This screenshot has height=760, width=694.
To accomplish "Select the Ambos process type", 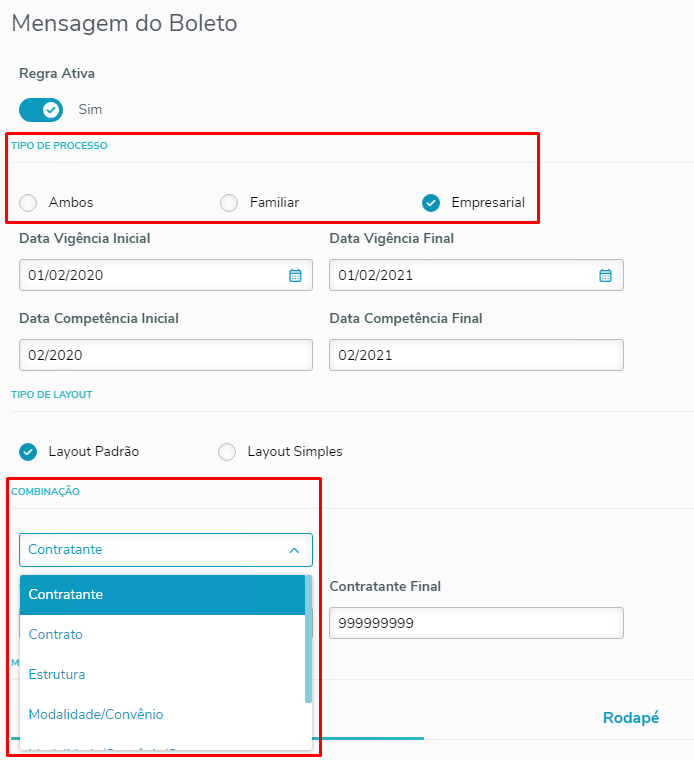I will tap(29, 203).
